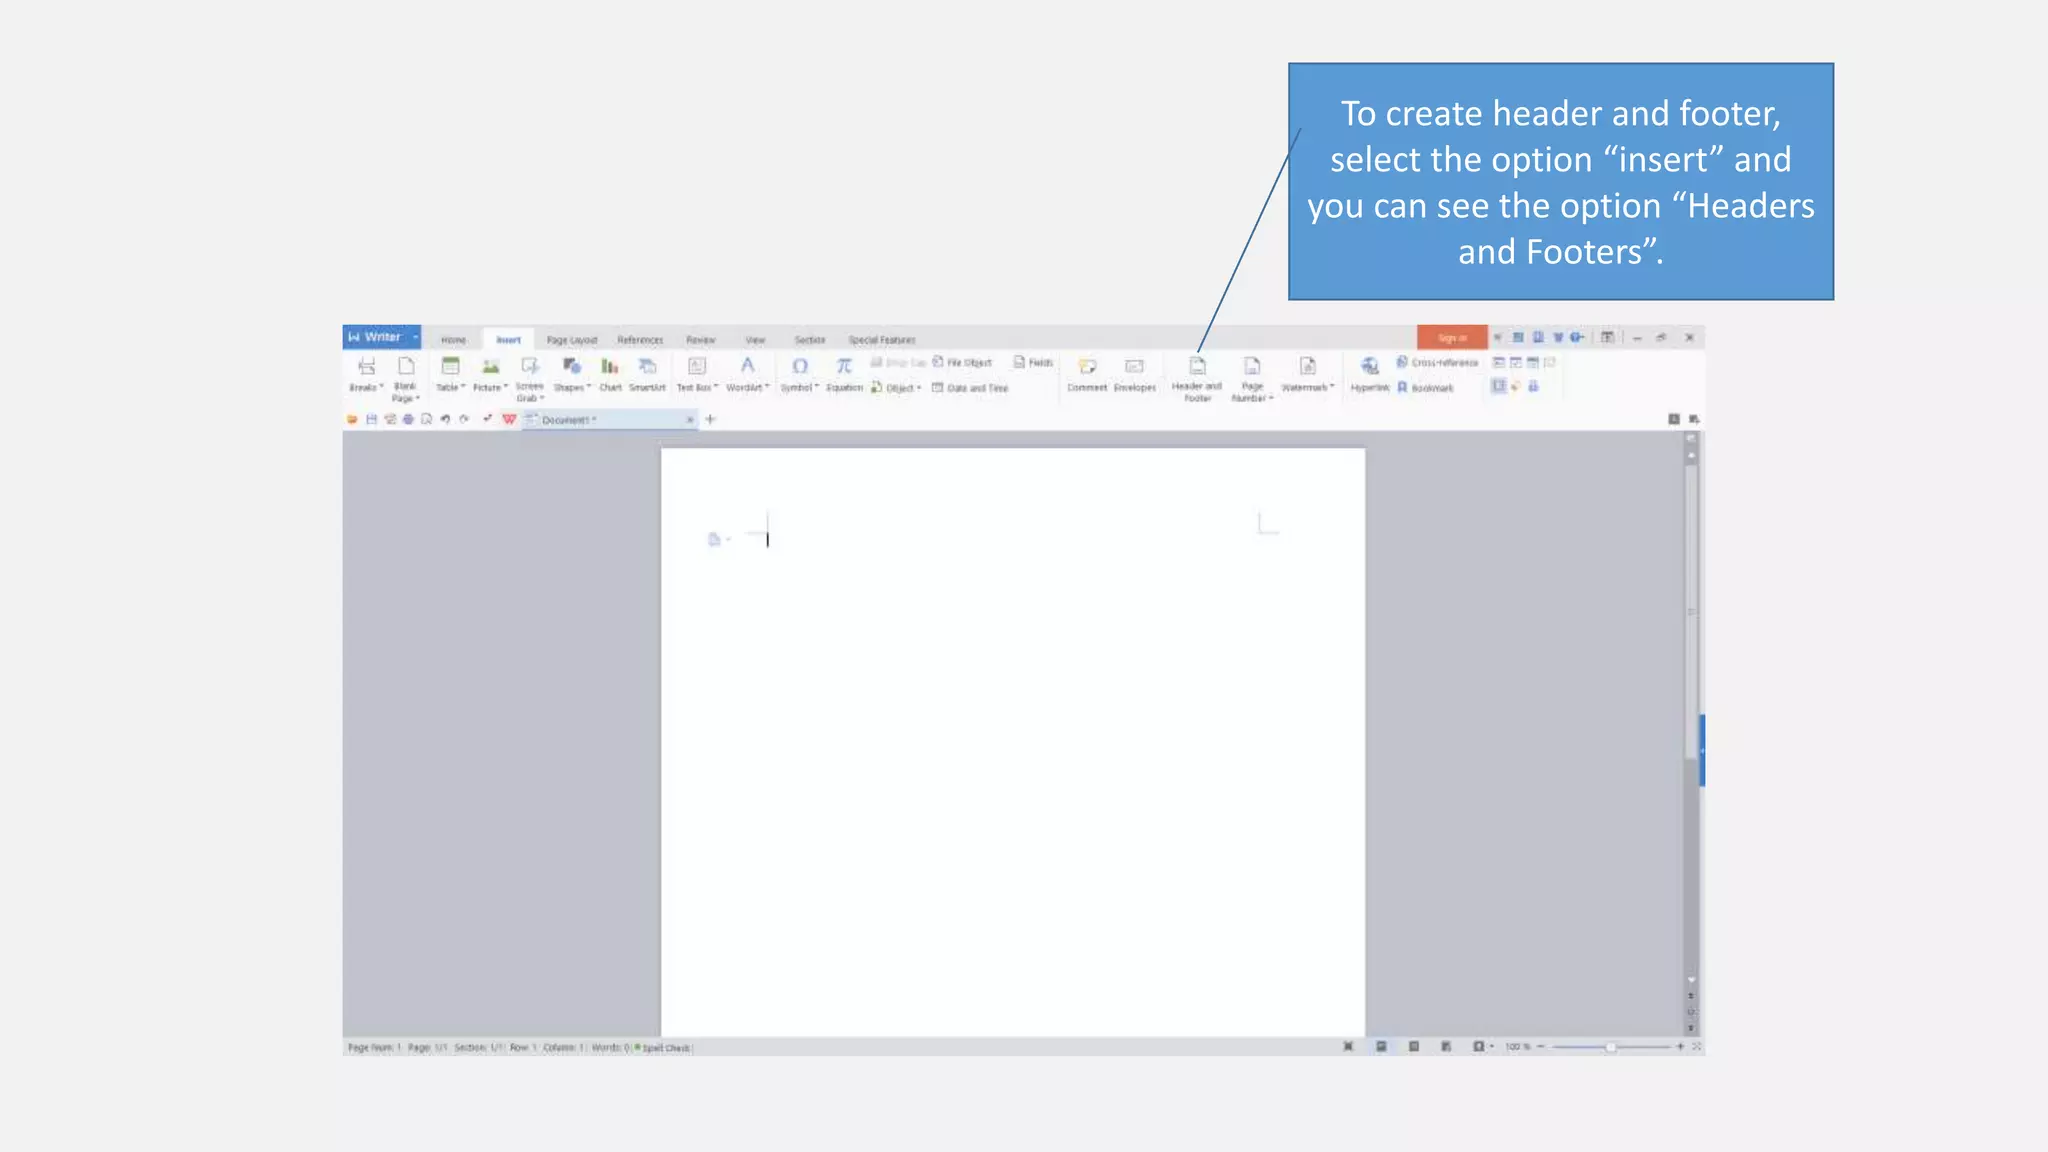Open the References tab
The height and width of the screenshot is (1152, 2048).
[640, 340]
